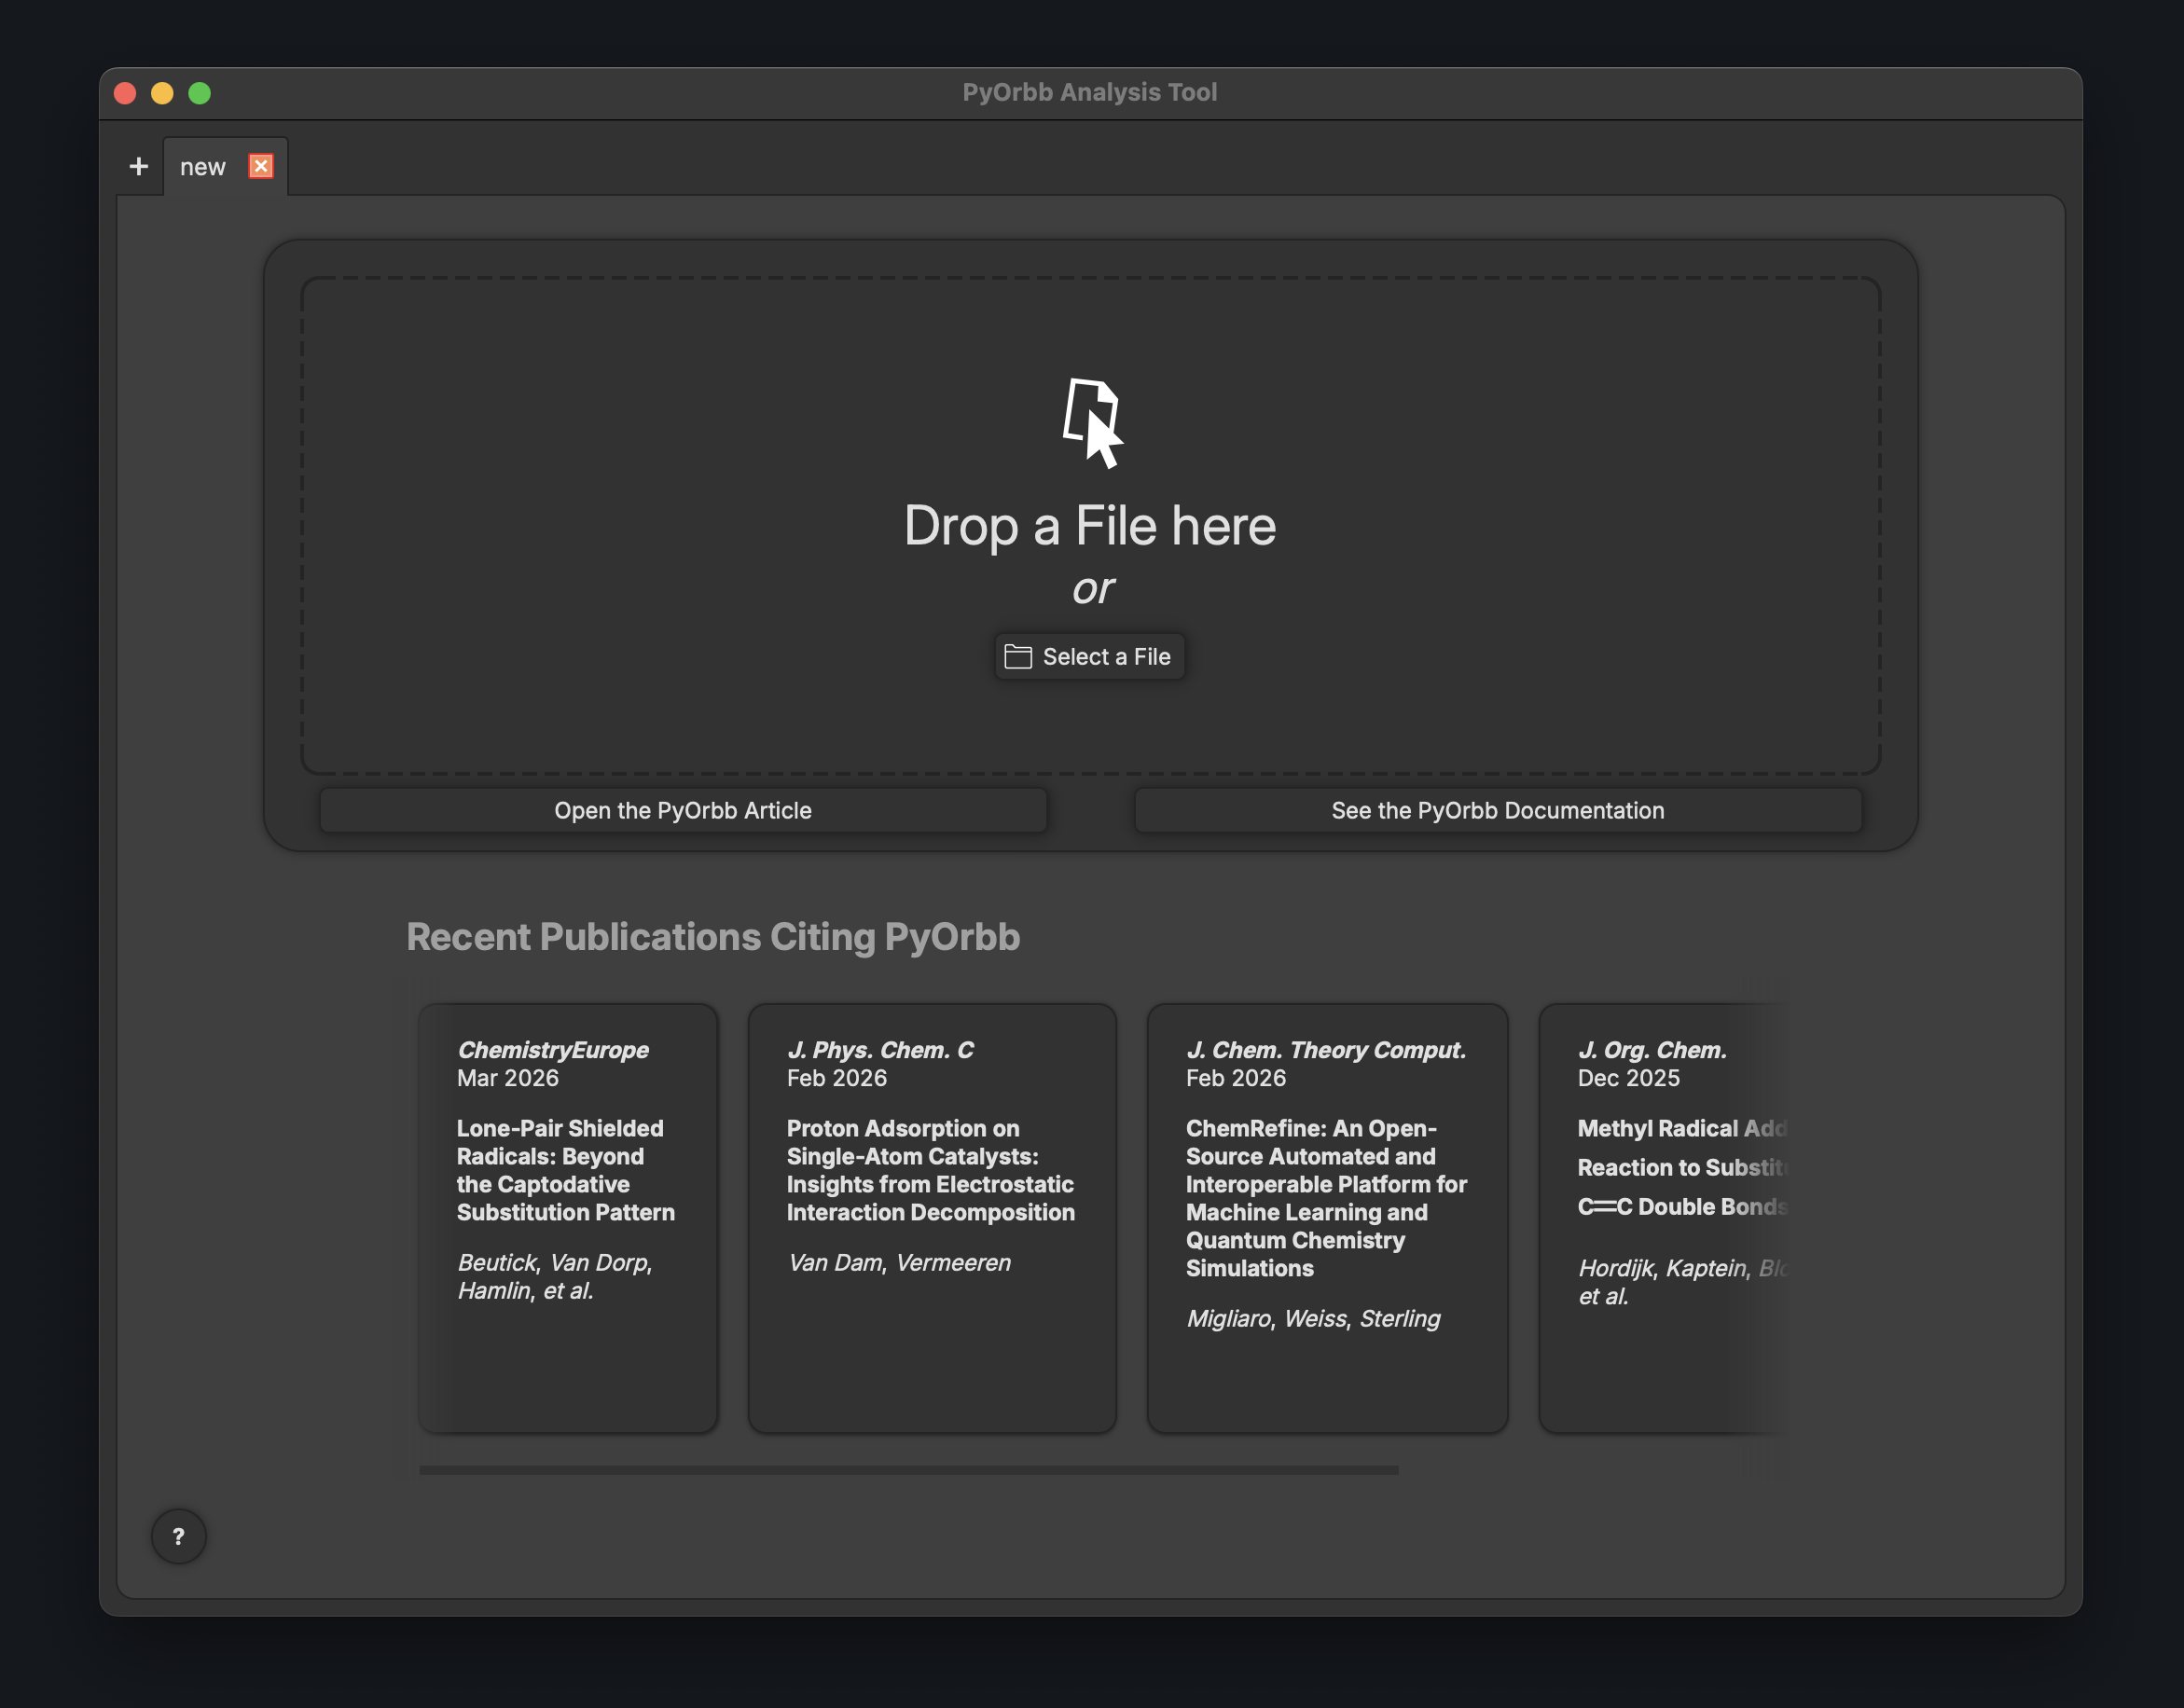
Task: Click the red window close button
Action: coord(125,93)
